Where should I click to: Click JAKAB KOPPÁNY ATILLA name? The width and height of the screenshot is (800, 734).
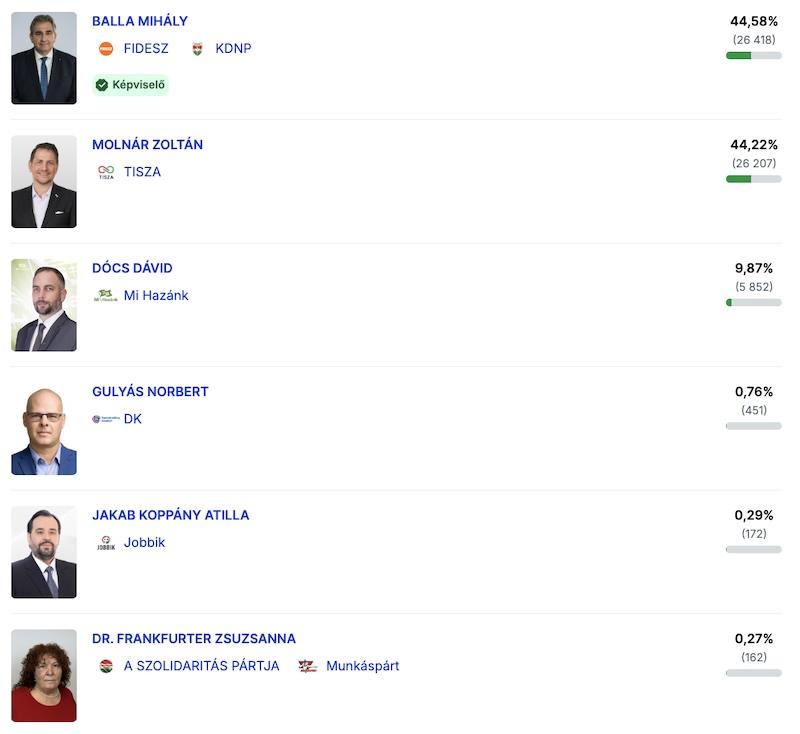point(170,515)
